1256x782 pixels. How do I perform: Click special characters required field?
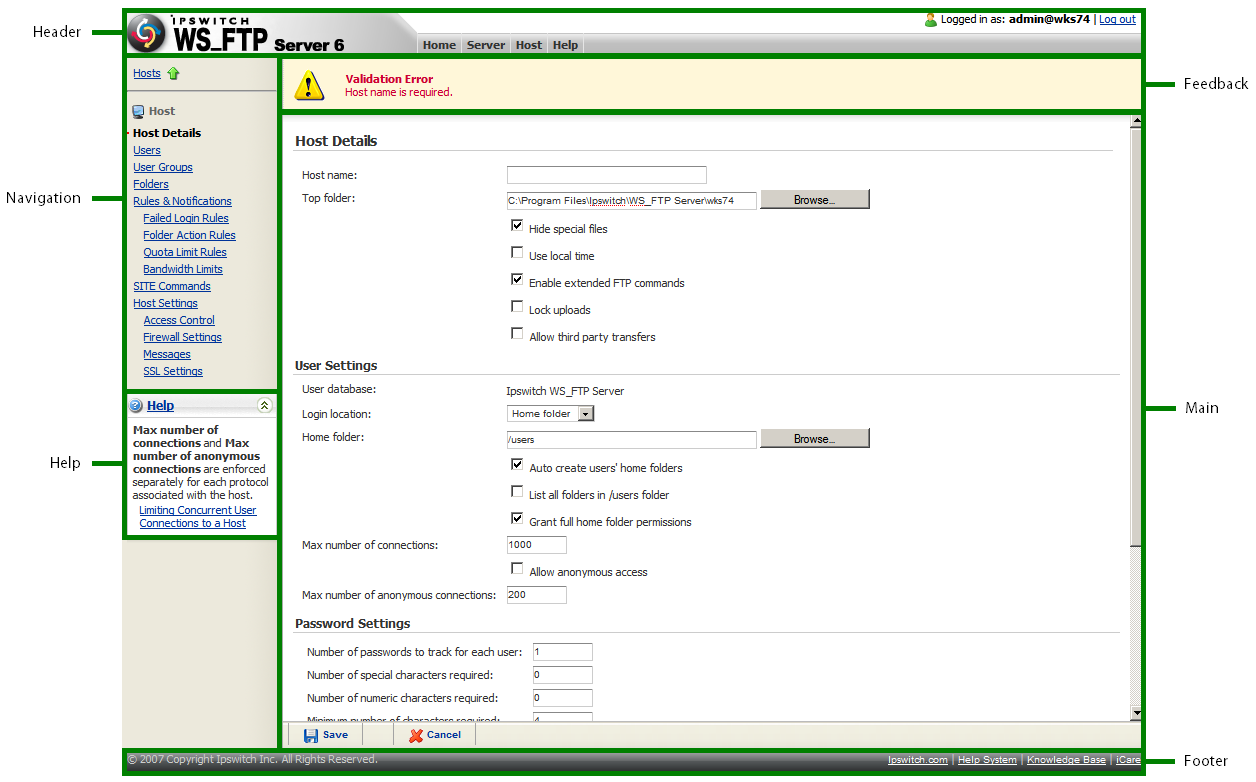point(563,675)
